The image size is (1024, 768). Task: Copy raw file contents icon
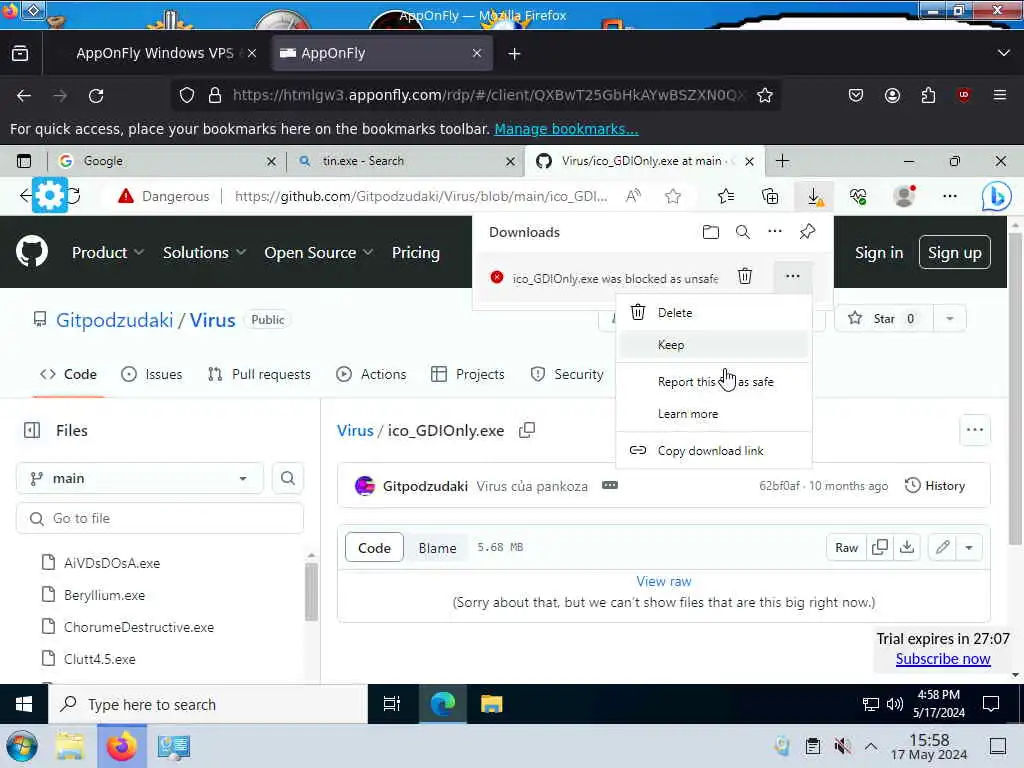(x=880, y=547)
